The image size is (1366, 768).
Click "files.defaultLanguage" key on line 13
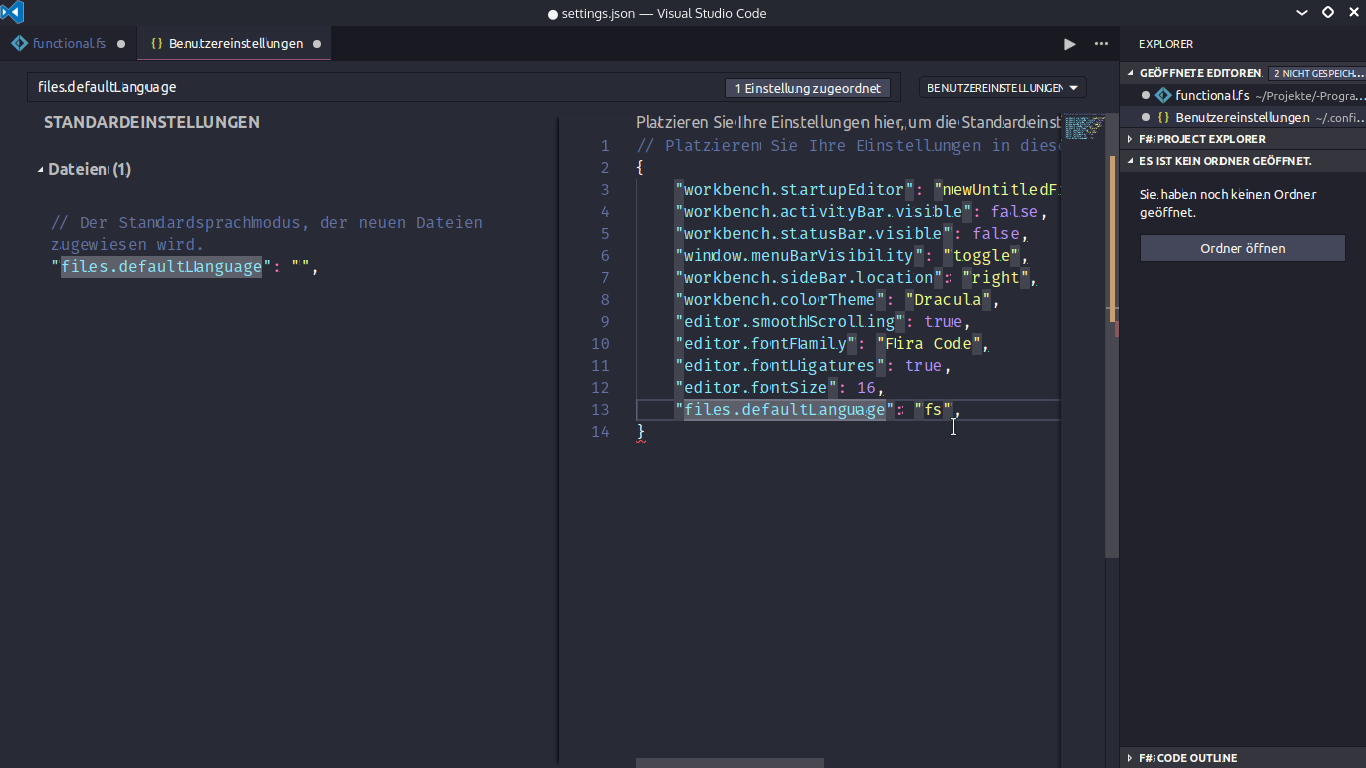point(785,410)
